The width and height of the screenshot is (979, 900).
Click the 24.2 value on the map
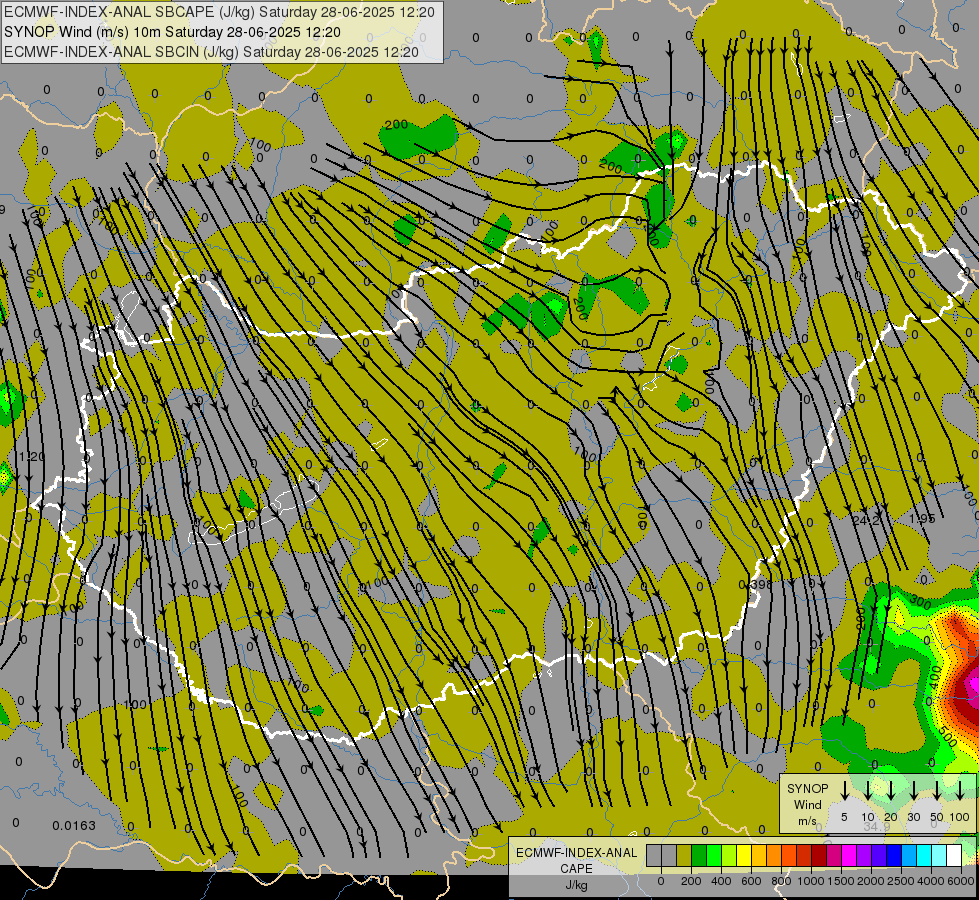(x=867, y=520)
